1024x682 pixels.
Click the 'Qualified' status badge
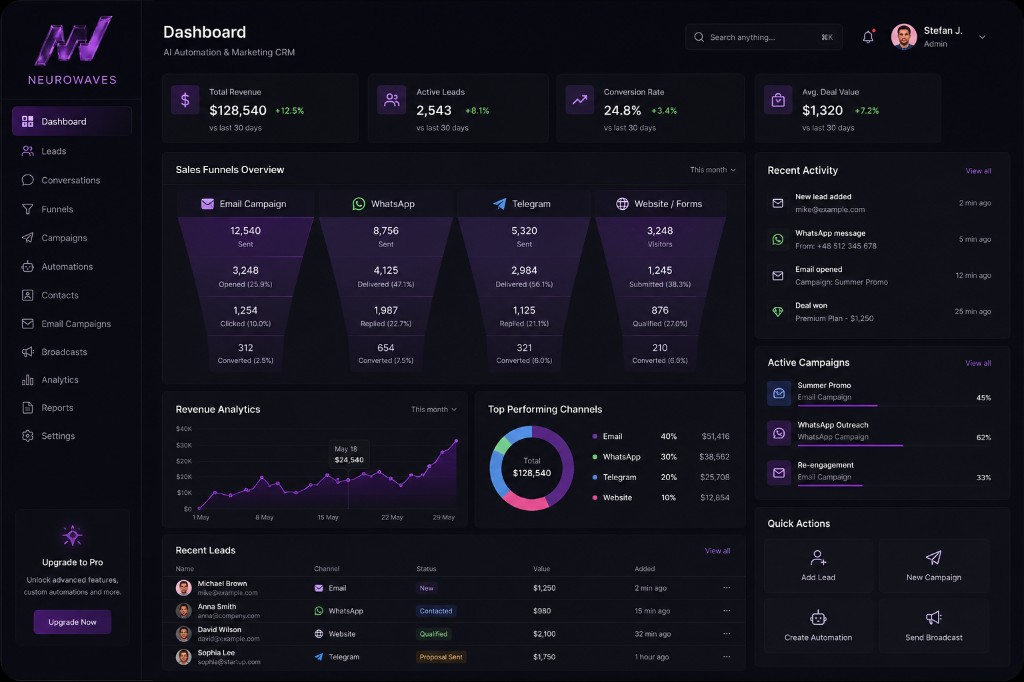[434, 634]
